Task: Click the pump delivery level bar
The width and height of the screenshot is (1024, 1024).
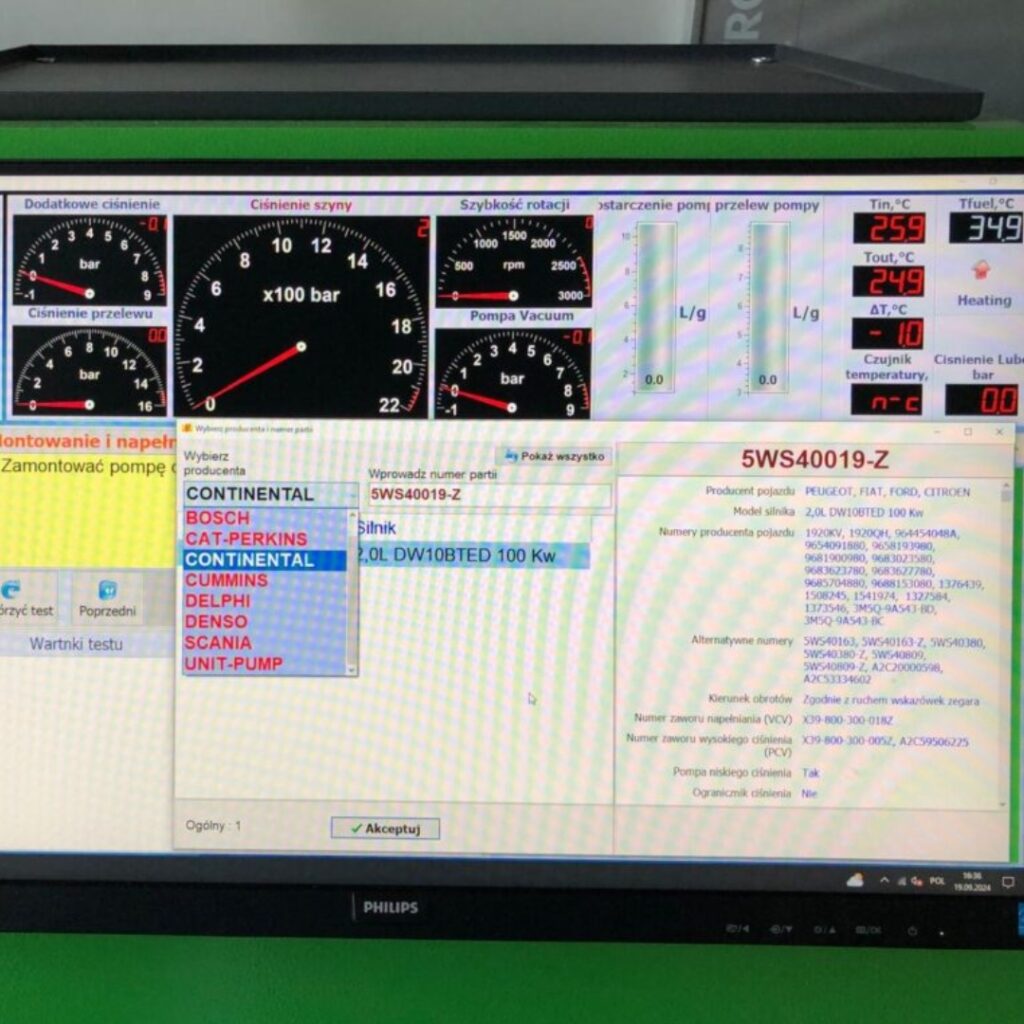Action: pos(656,307)
